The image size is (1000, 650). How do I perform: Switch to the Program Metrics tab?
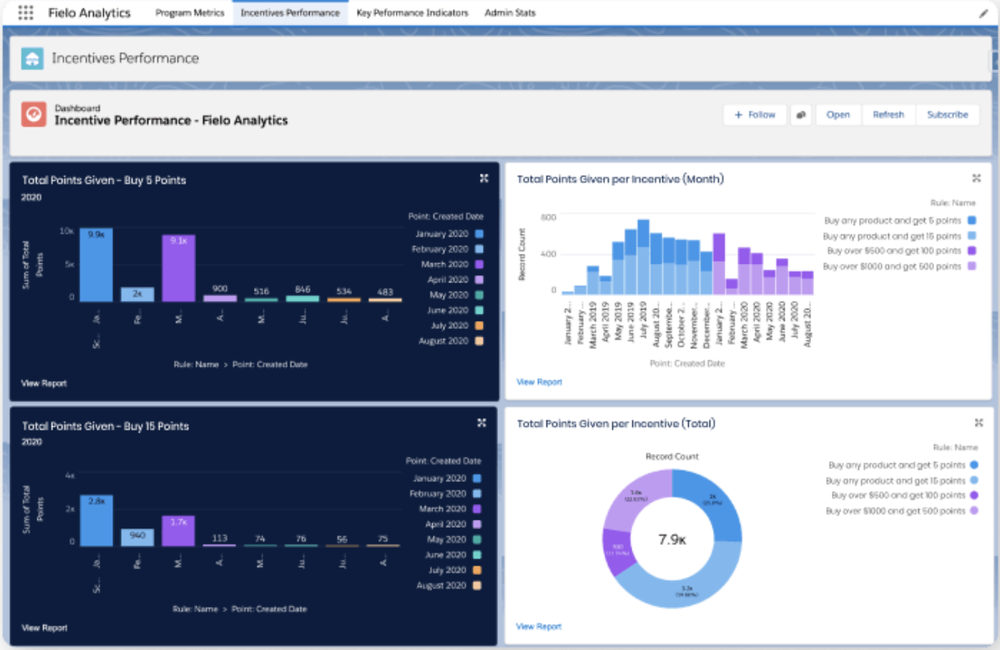tap(189, 13)
